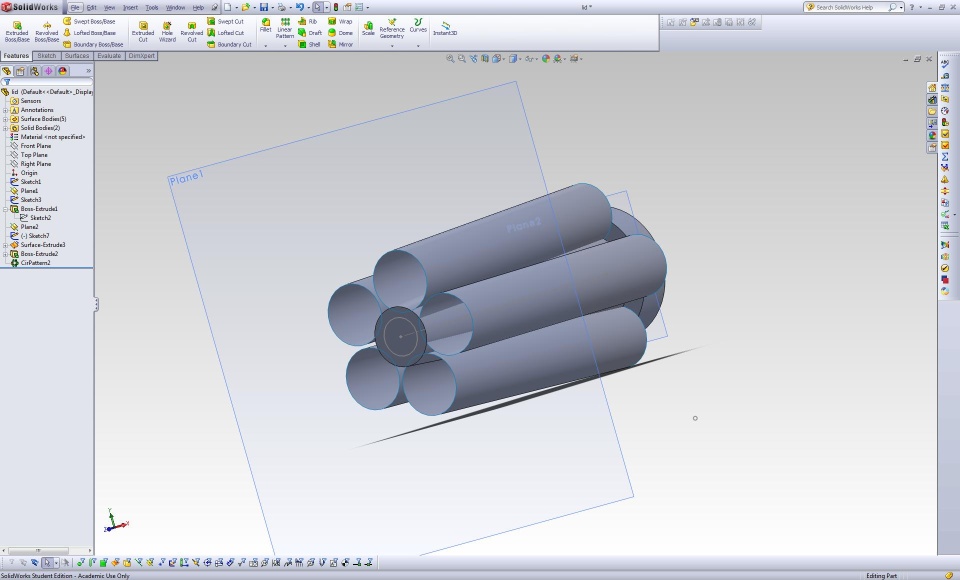960x580 pixels.
Task: Select the Revolved Boss/Base tool
Action: coord(47,31)
